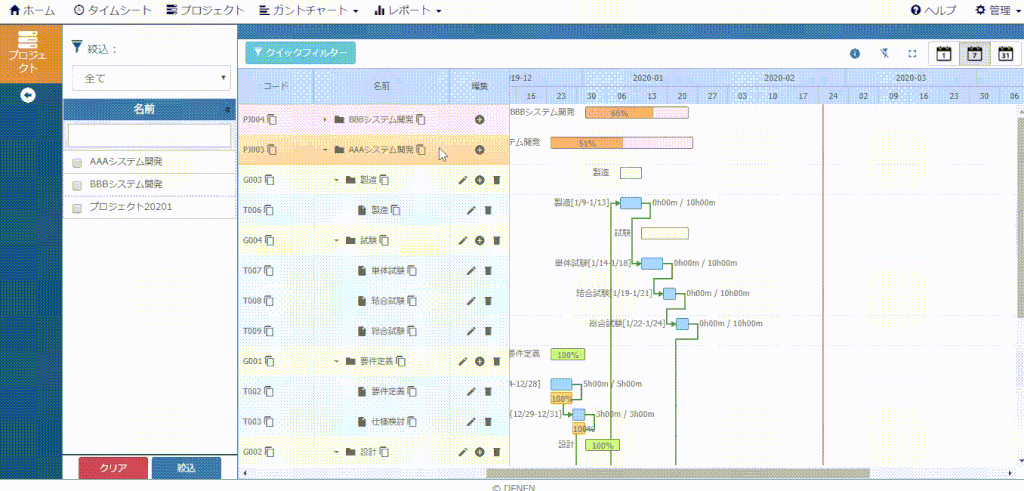
Task: Click 要件定義 100% green progress bar
Action: [568, 355]
